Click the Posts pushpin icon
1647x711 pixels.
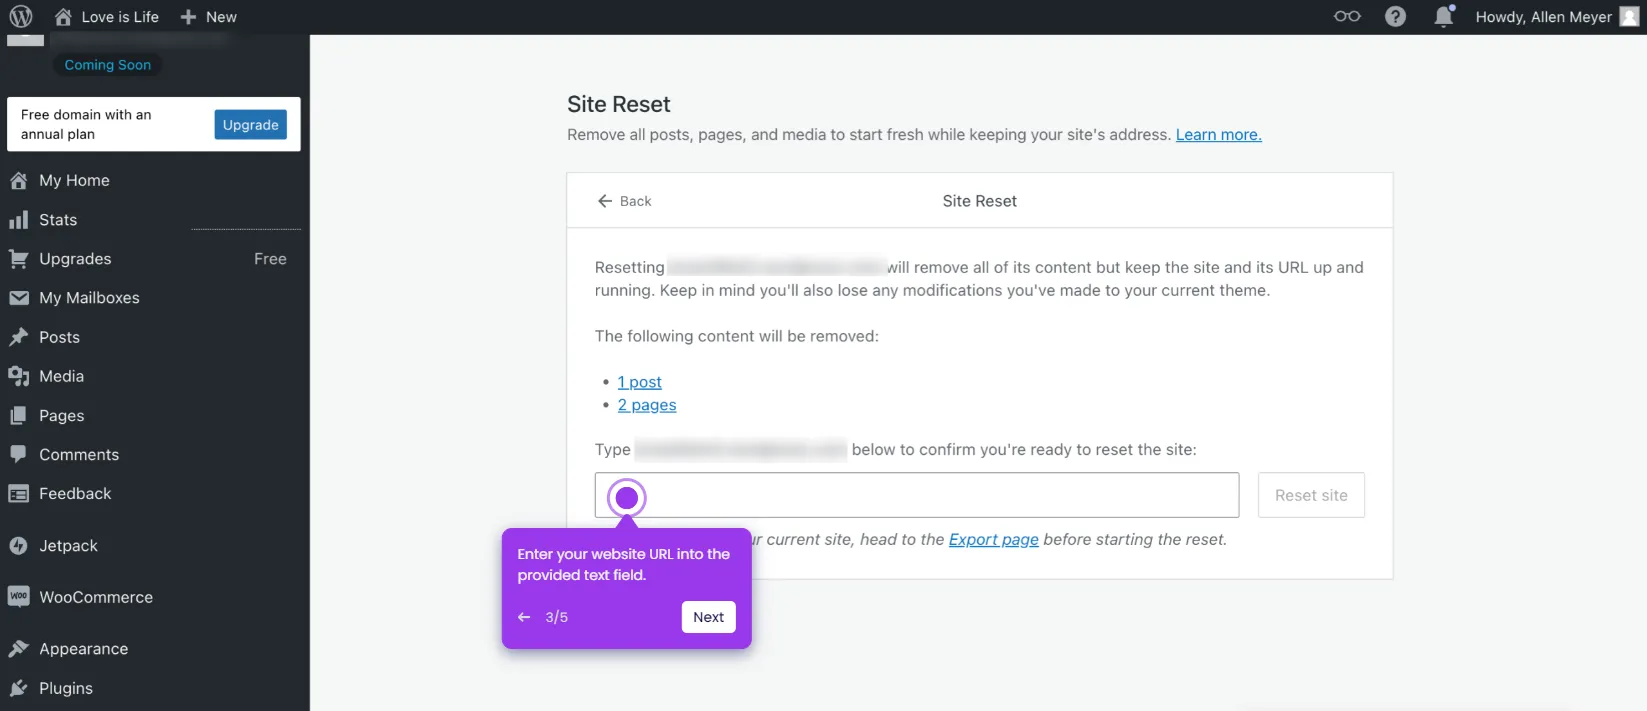(x=18, y=337)
